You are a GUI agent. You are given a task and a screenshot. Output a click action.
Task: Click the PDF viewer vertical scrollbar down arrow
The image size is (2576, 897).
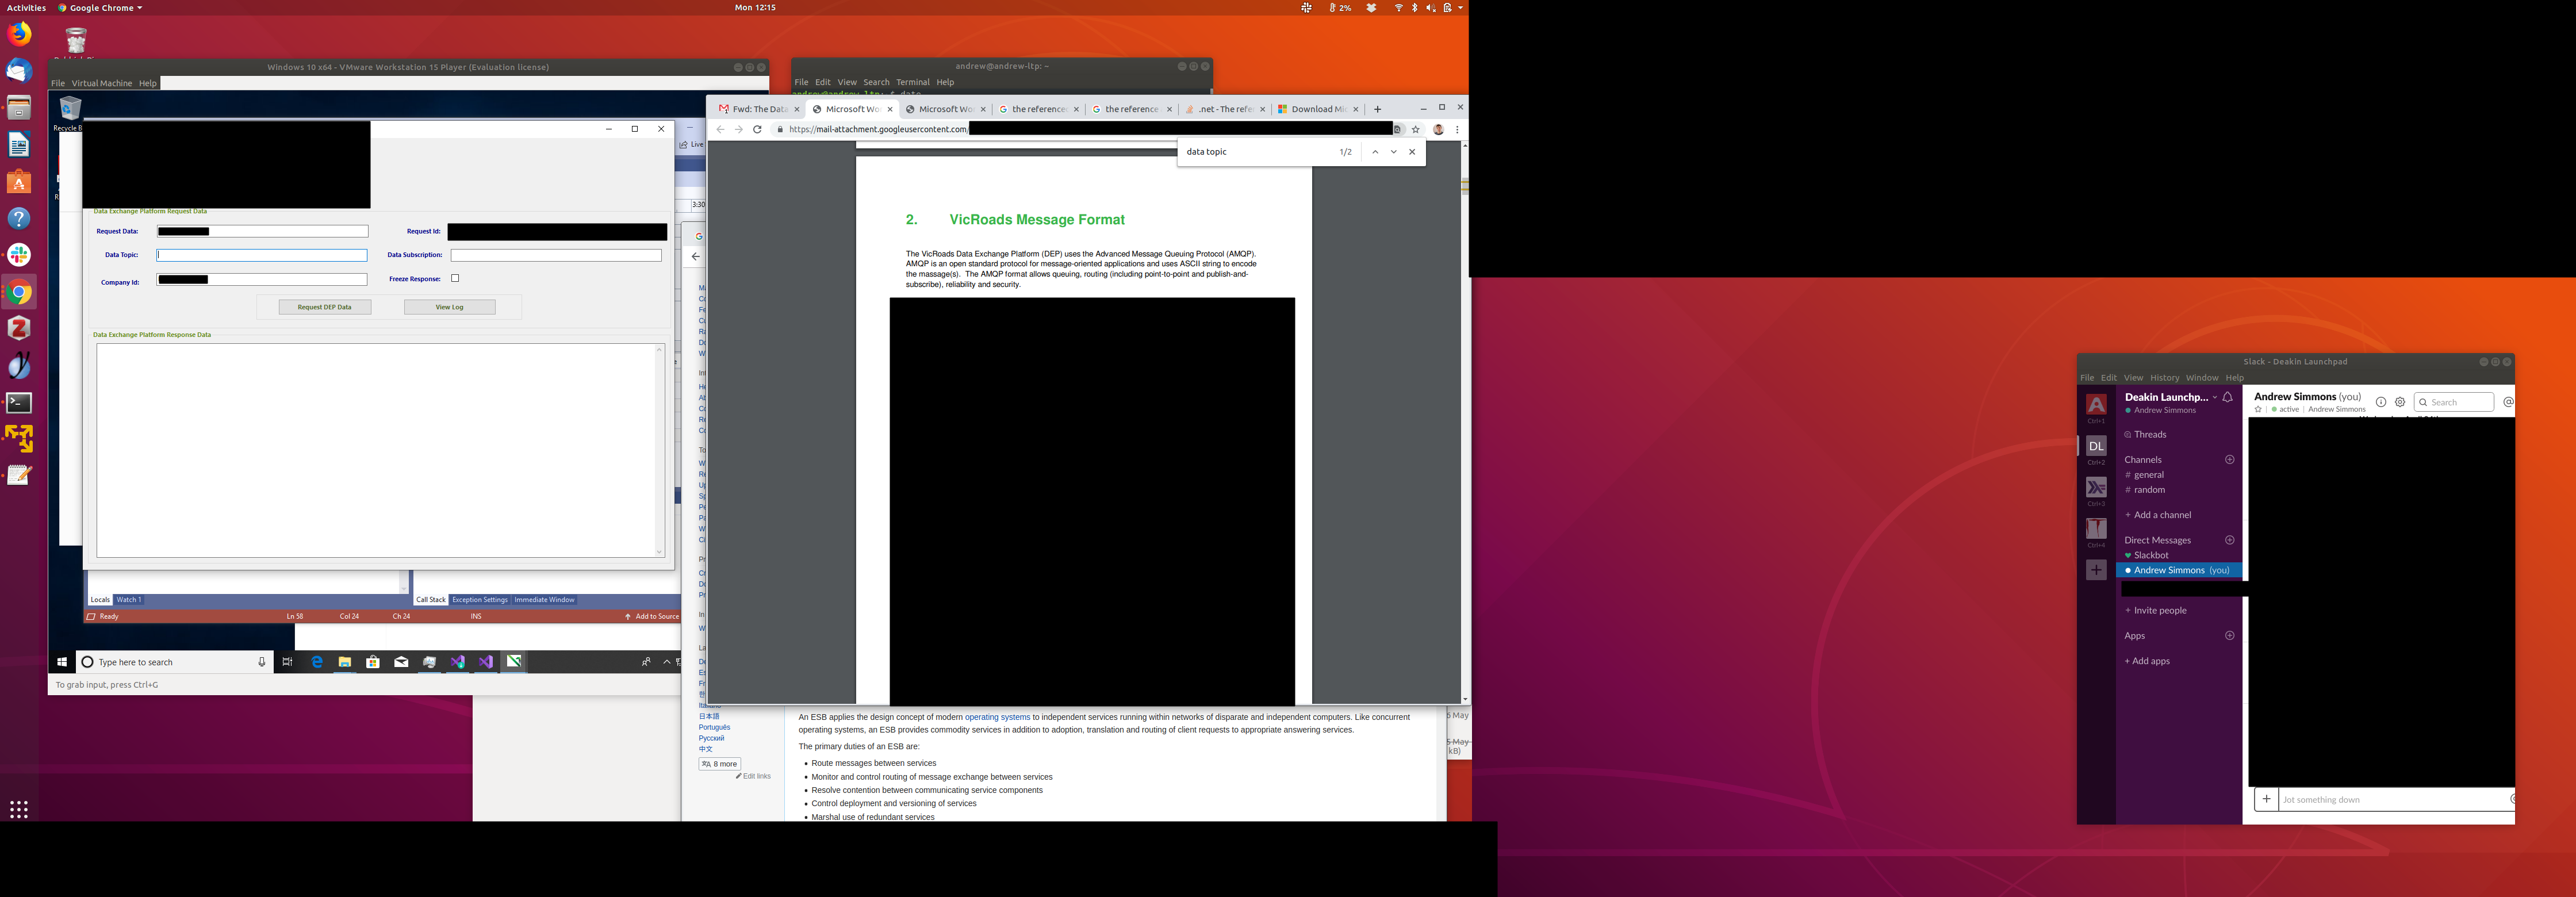(x=1465, y=699)
